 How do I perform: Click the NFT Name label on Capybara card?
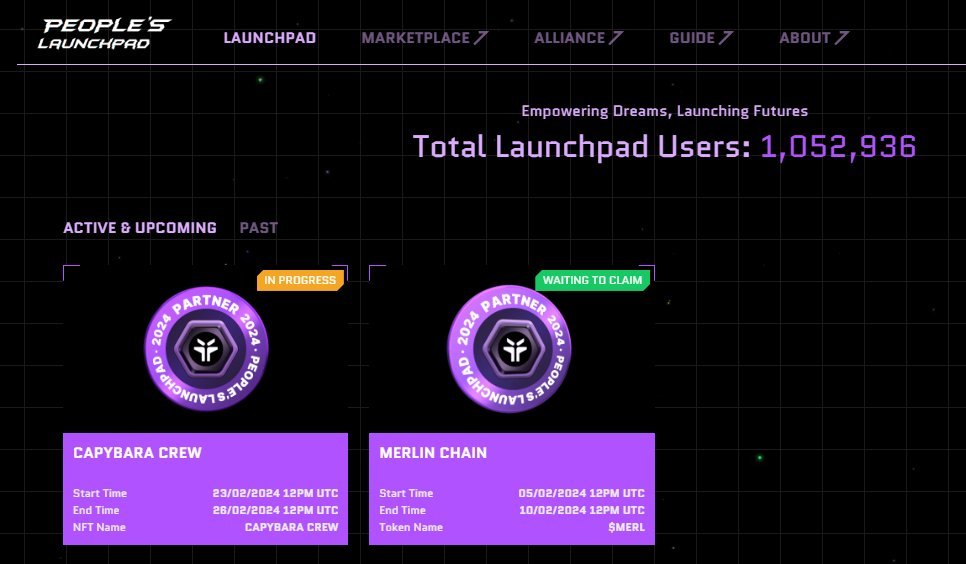point(99,528)
